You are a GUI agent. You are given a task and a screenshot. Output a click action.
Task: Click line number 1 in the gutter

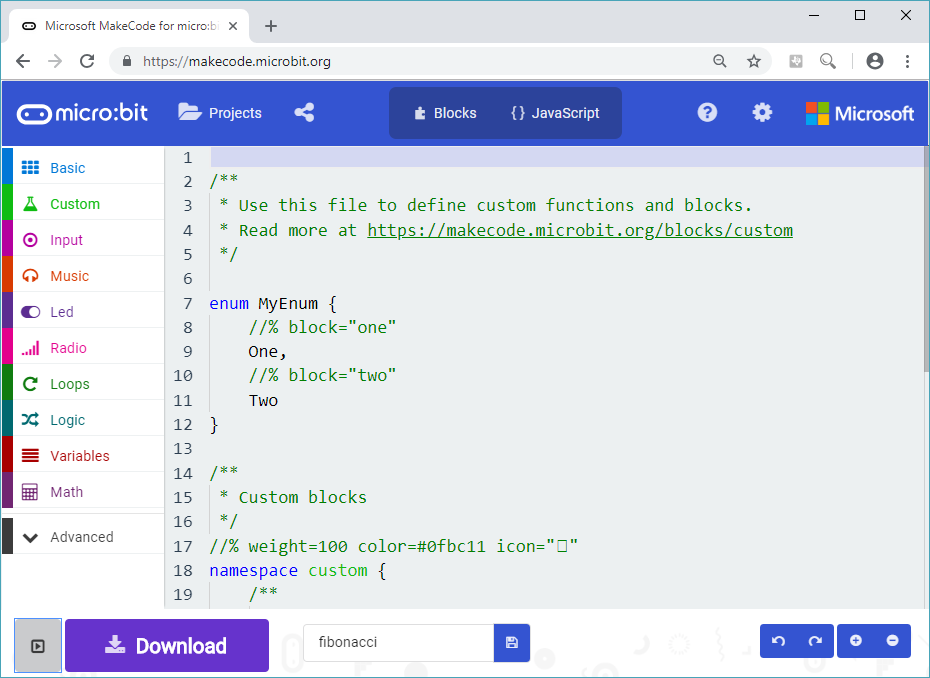(188, 158)
